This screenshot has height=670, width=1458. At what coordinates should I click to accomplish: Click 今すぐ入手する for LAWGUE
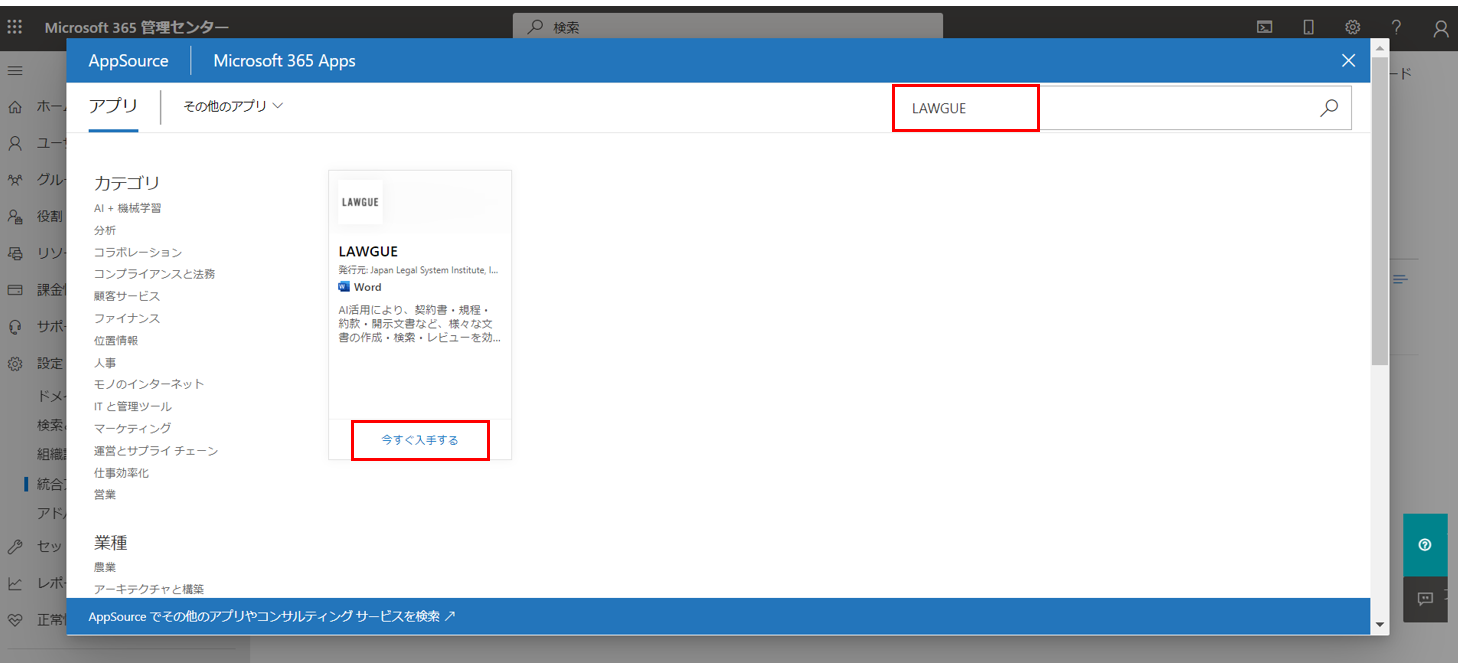pos(420,440)
